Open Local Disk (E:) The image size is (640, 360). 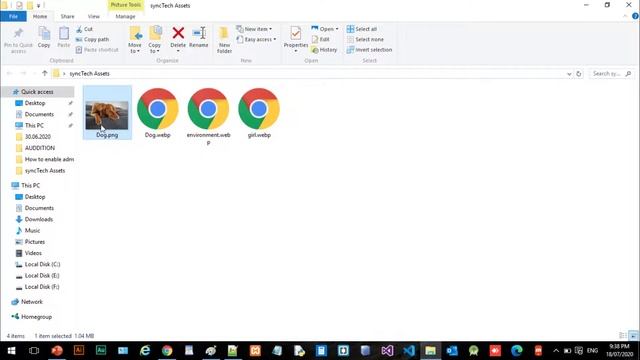point(42,276)
